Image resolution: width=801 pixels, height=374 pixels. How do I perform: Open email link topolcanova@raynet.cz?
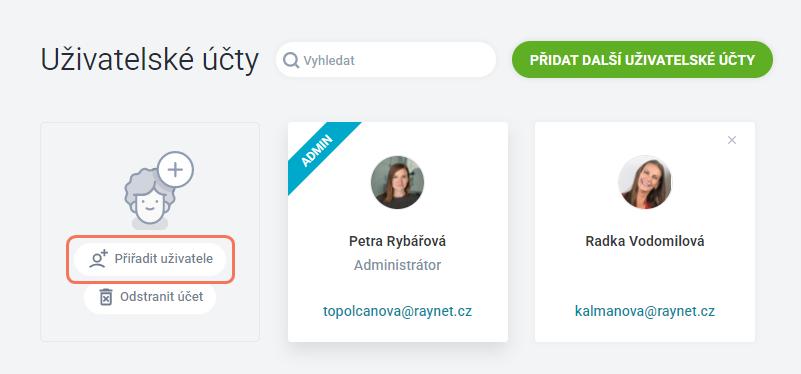click(x=397, y=311)
